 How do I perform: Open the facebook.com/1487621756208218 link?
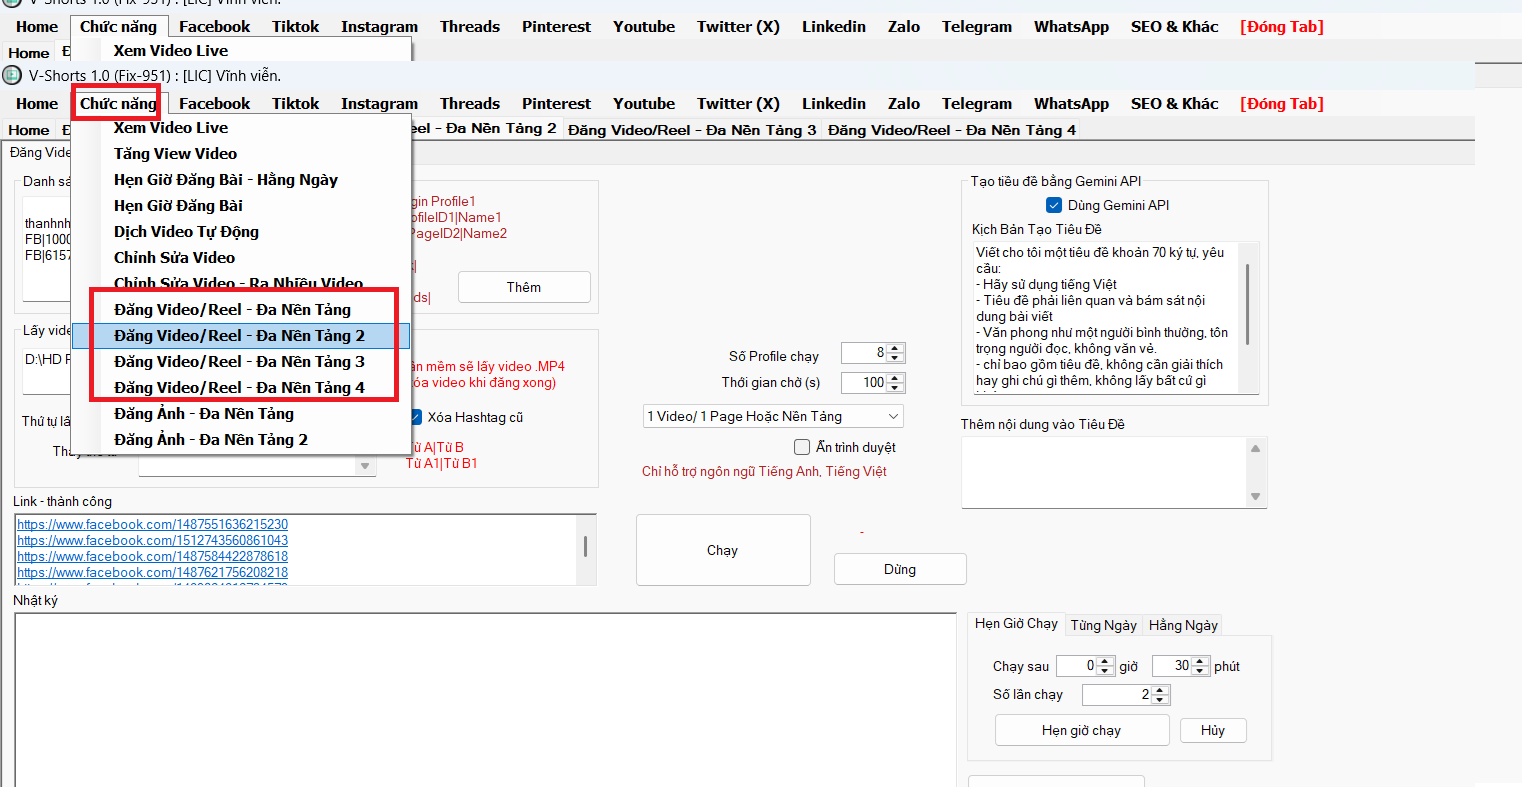pyautogui.click(x=152, y=572)
